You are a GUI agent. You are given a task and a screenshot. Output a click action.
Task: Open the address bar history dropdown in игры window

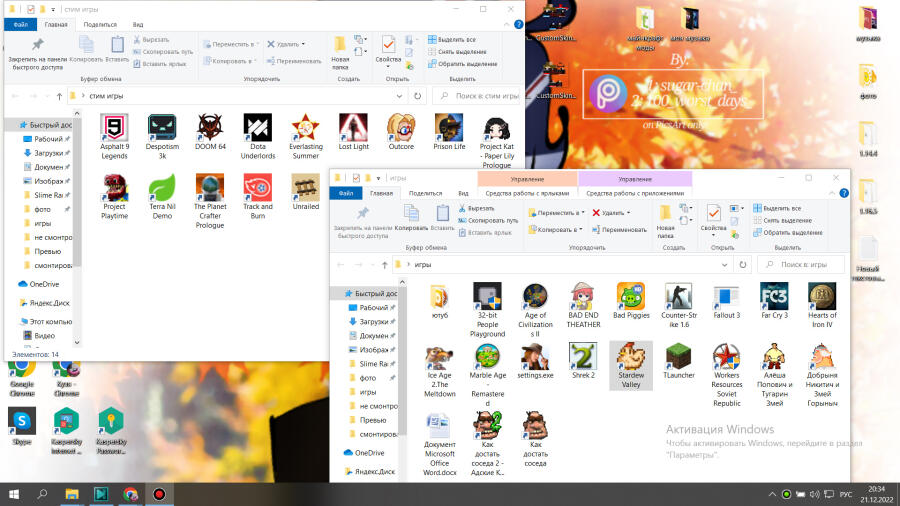coord(724,264)
